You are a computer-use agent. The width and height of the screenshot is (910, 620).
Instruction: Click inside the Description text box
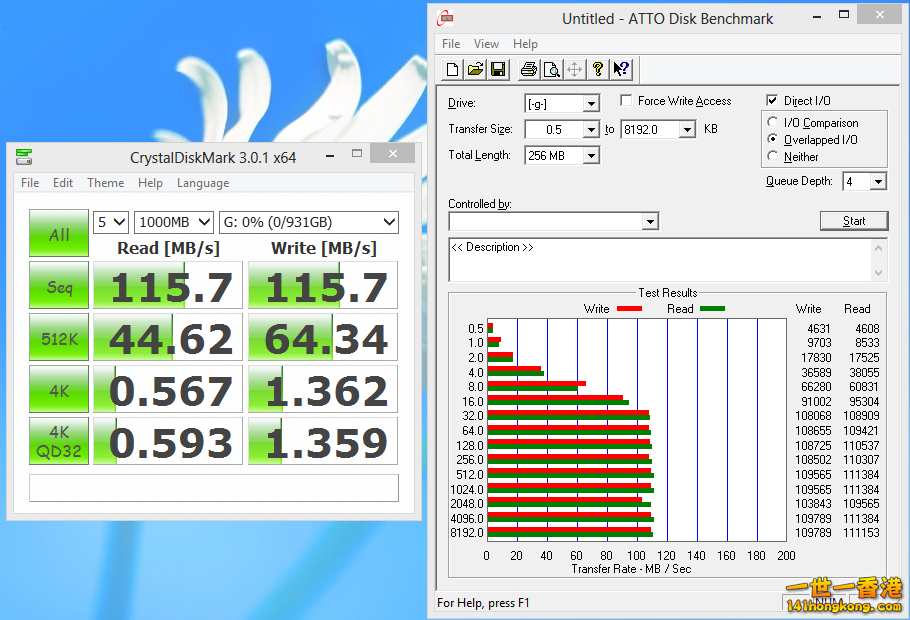[x=660, y=260]
